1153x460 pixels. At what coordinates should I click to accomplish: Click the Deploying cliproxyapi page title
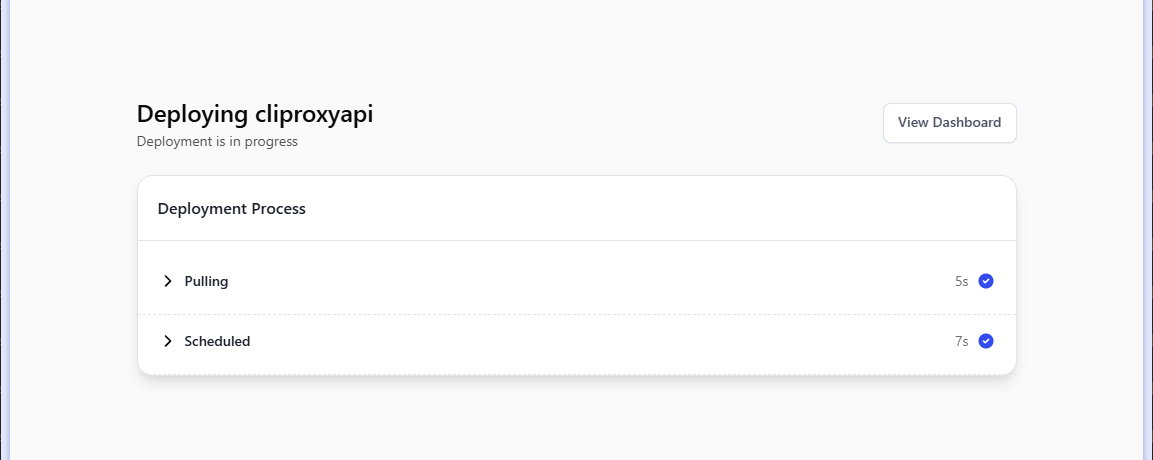click(254, 114)
